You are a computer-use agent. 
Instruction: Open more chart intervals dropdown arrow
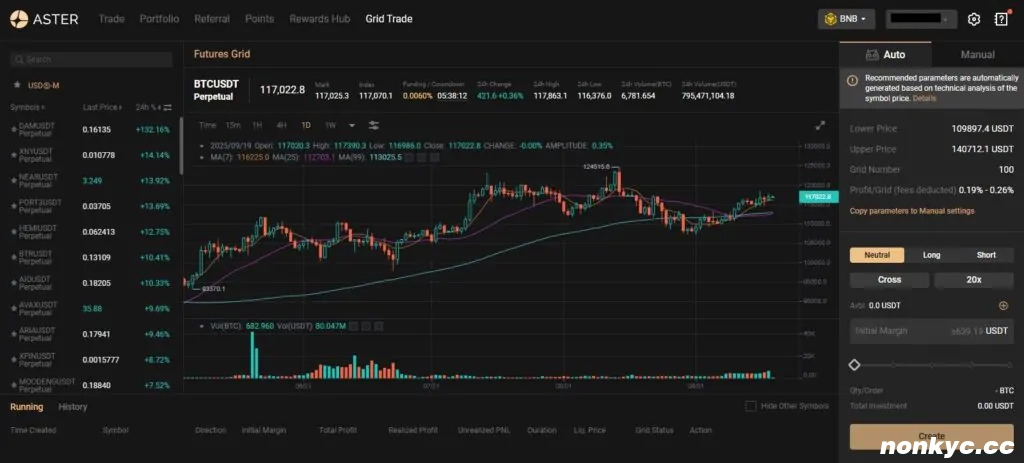(352, 125)
